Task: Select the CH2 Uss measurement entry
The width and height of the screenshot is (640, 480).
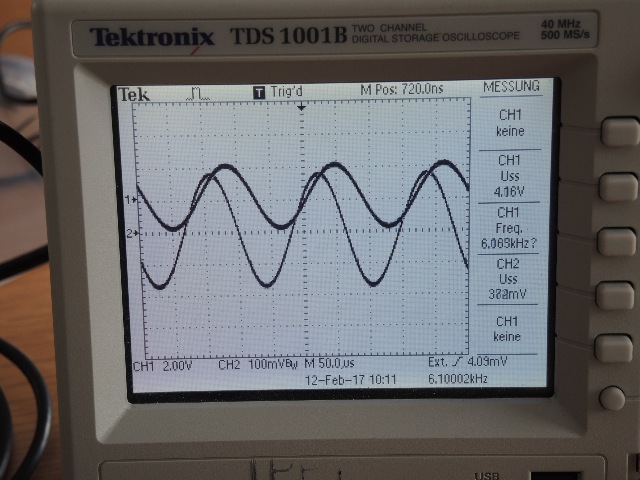Action: point(507,279)
